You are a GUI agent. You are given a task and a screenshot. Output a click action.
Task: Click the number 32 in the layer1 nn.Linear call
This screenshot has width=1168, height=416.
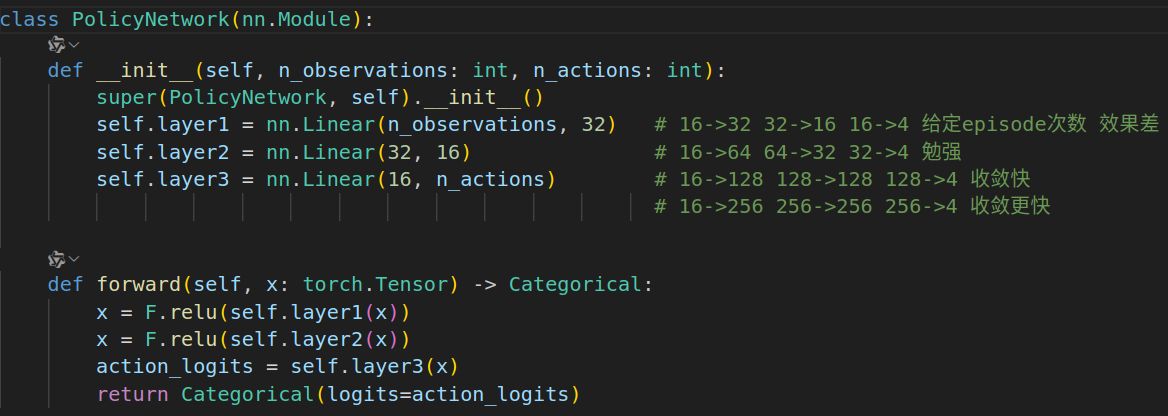[594, 125]
